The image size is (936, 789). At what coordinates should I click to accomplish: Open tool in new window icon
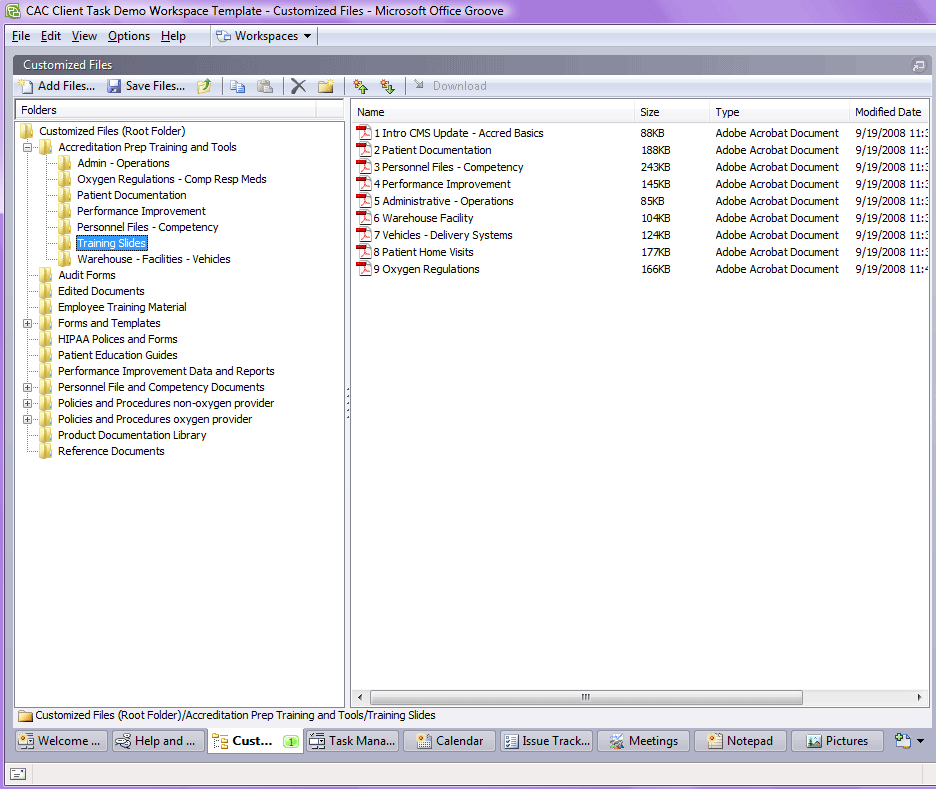(919, 65)
